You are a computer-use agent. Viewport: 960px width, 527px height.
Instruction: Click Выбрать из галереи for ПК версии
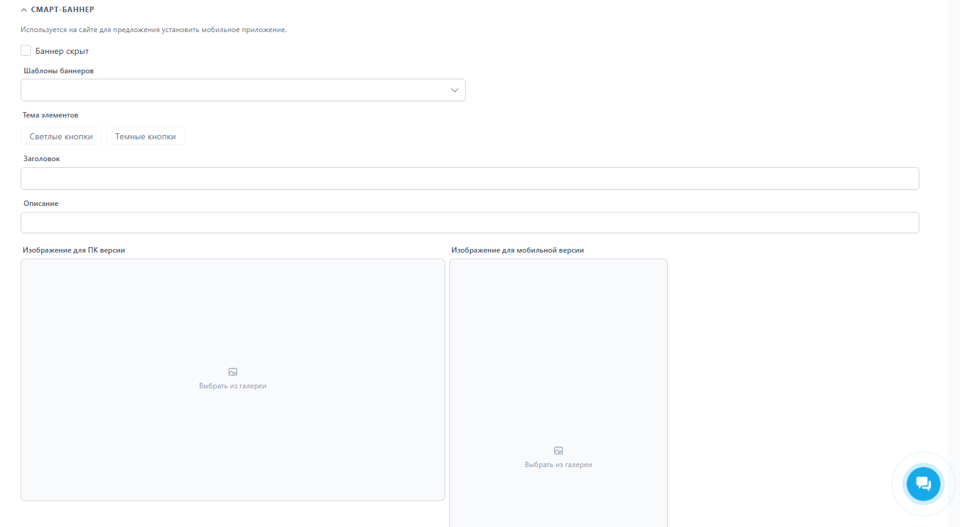tap(233, 386)
